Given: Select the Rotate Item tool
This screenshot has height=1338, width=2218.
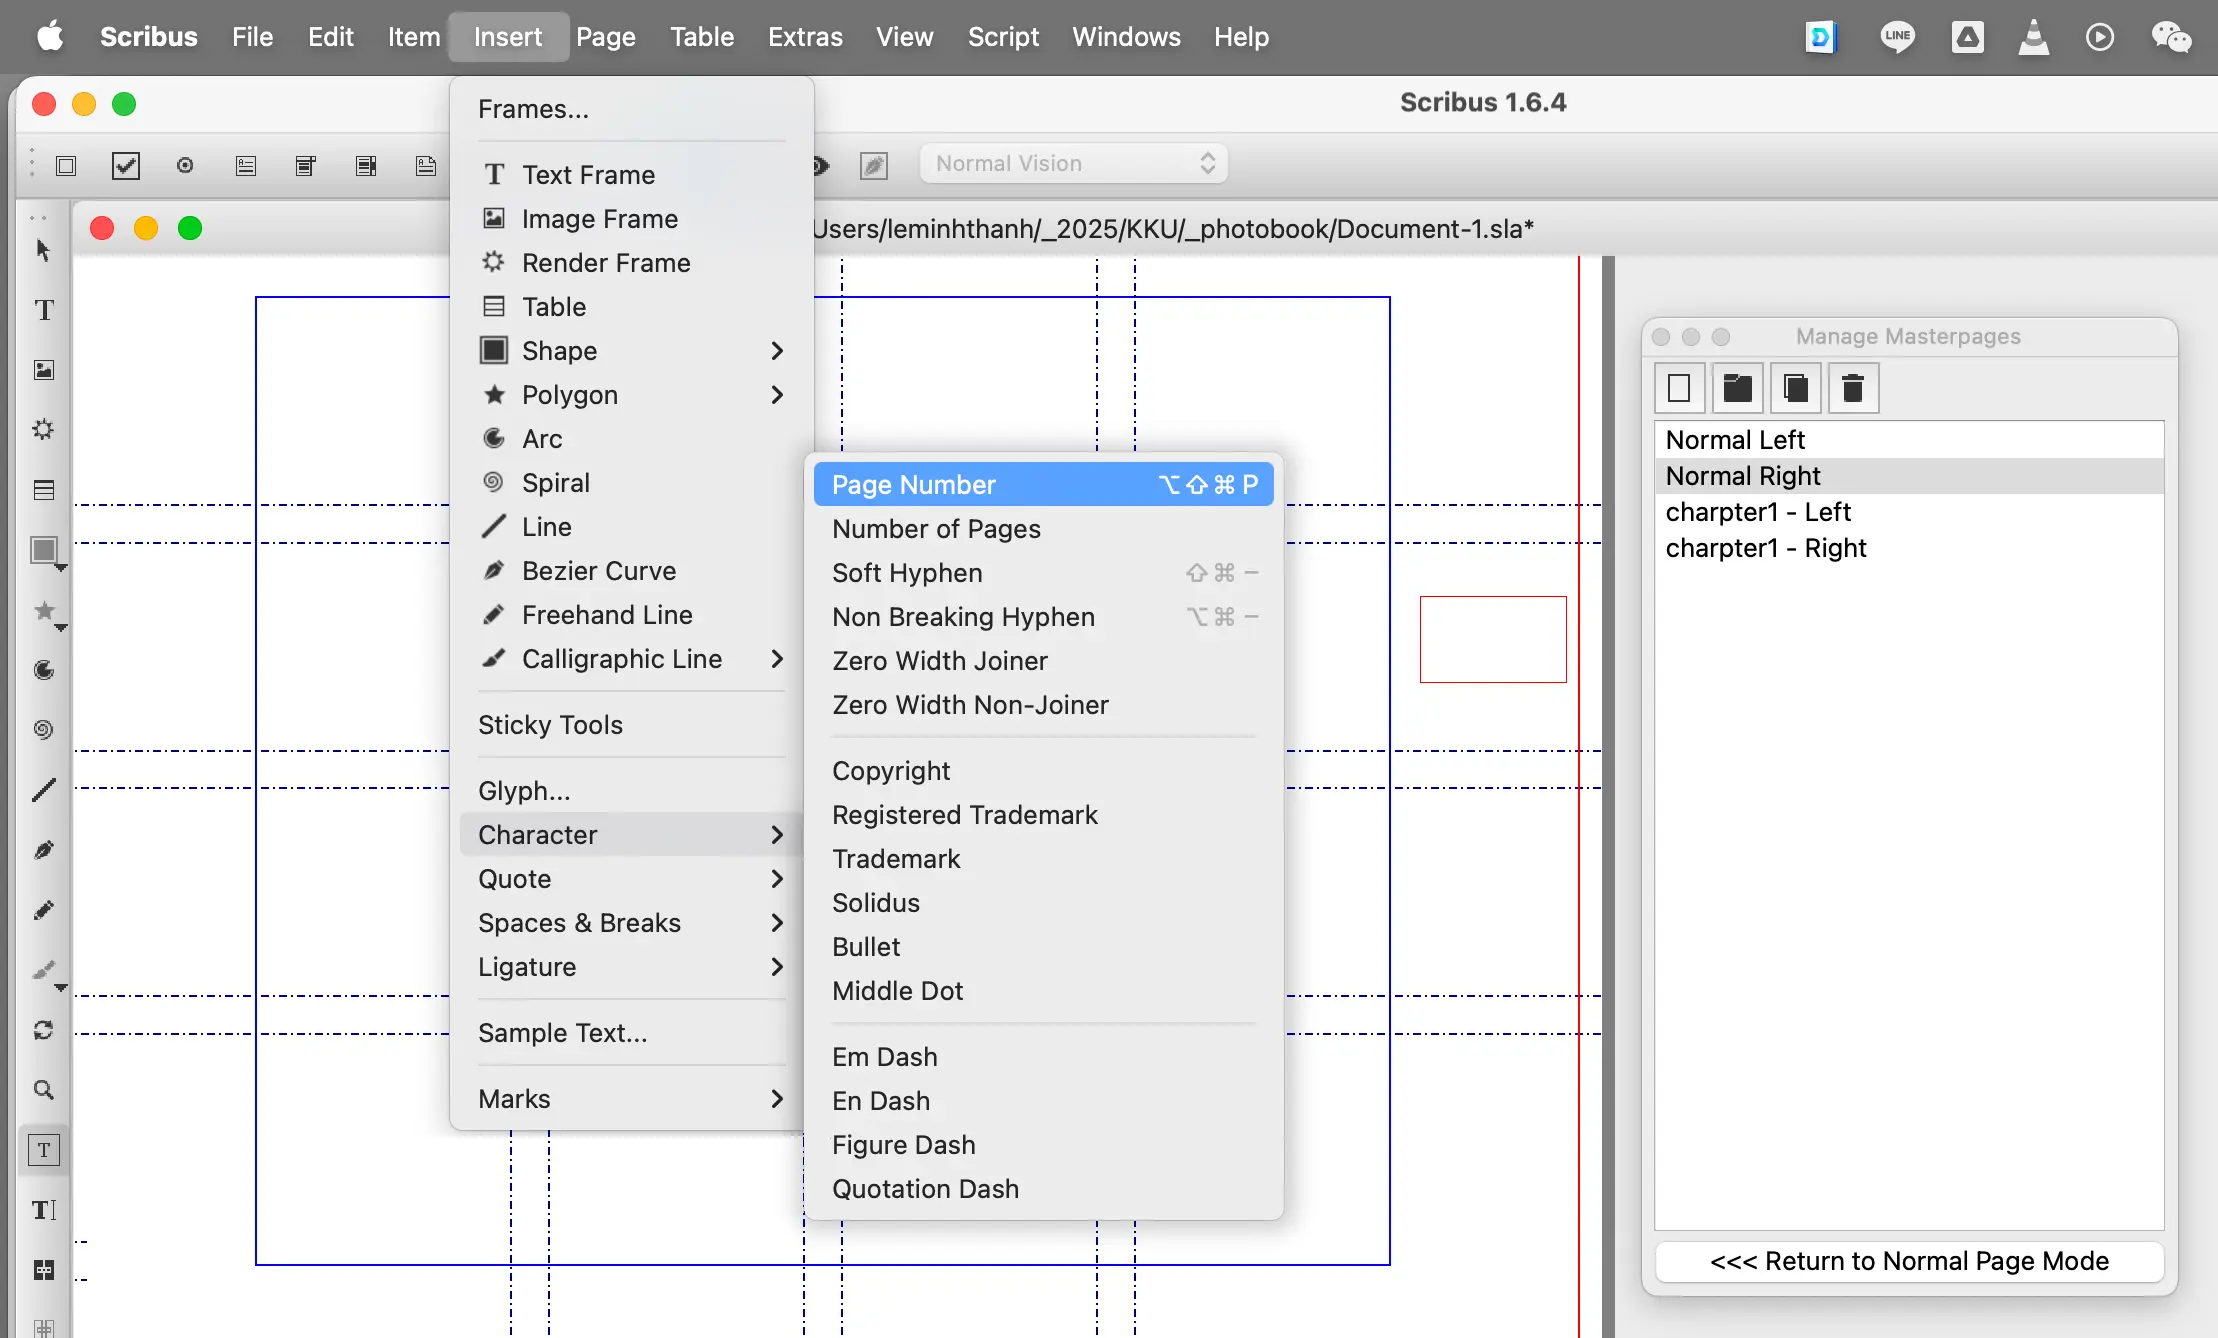Looking at the screenshot, I should coord(43,1030).
